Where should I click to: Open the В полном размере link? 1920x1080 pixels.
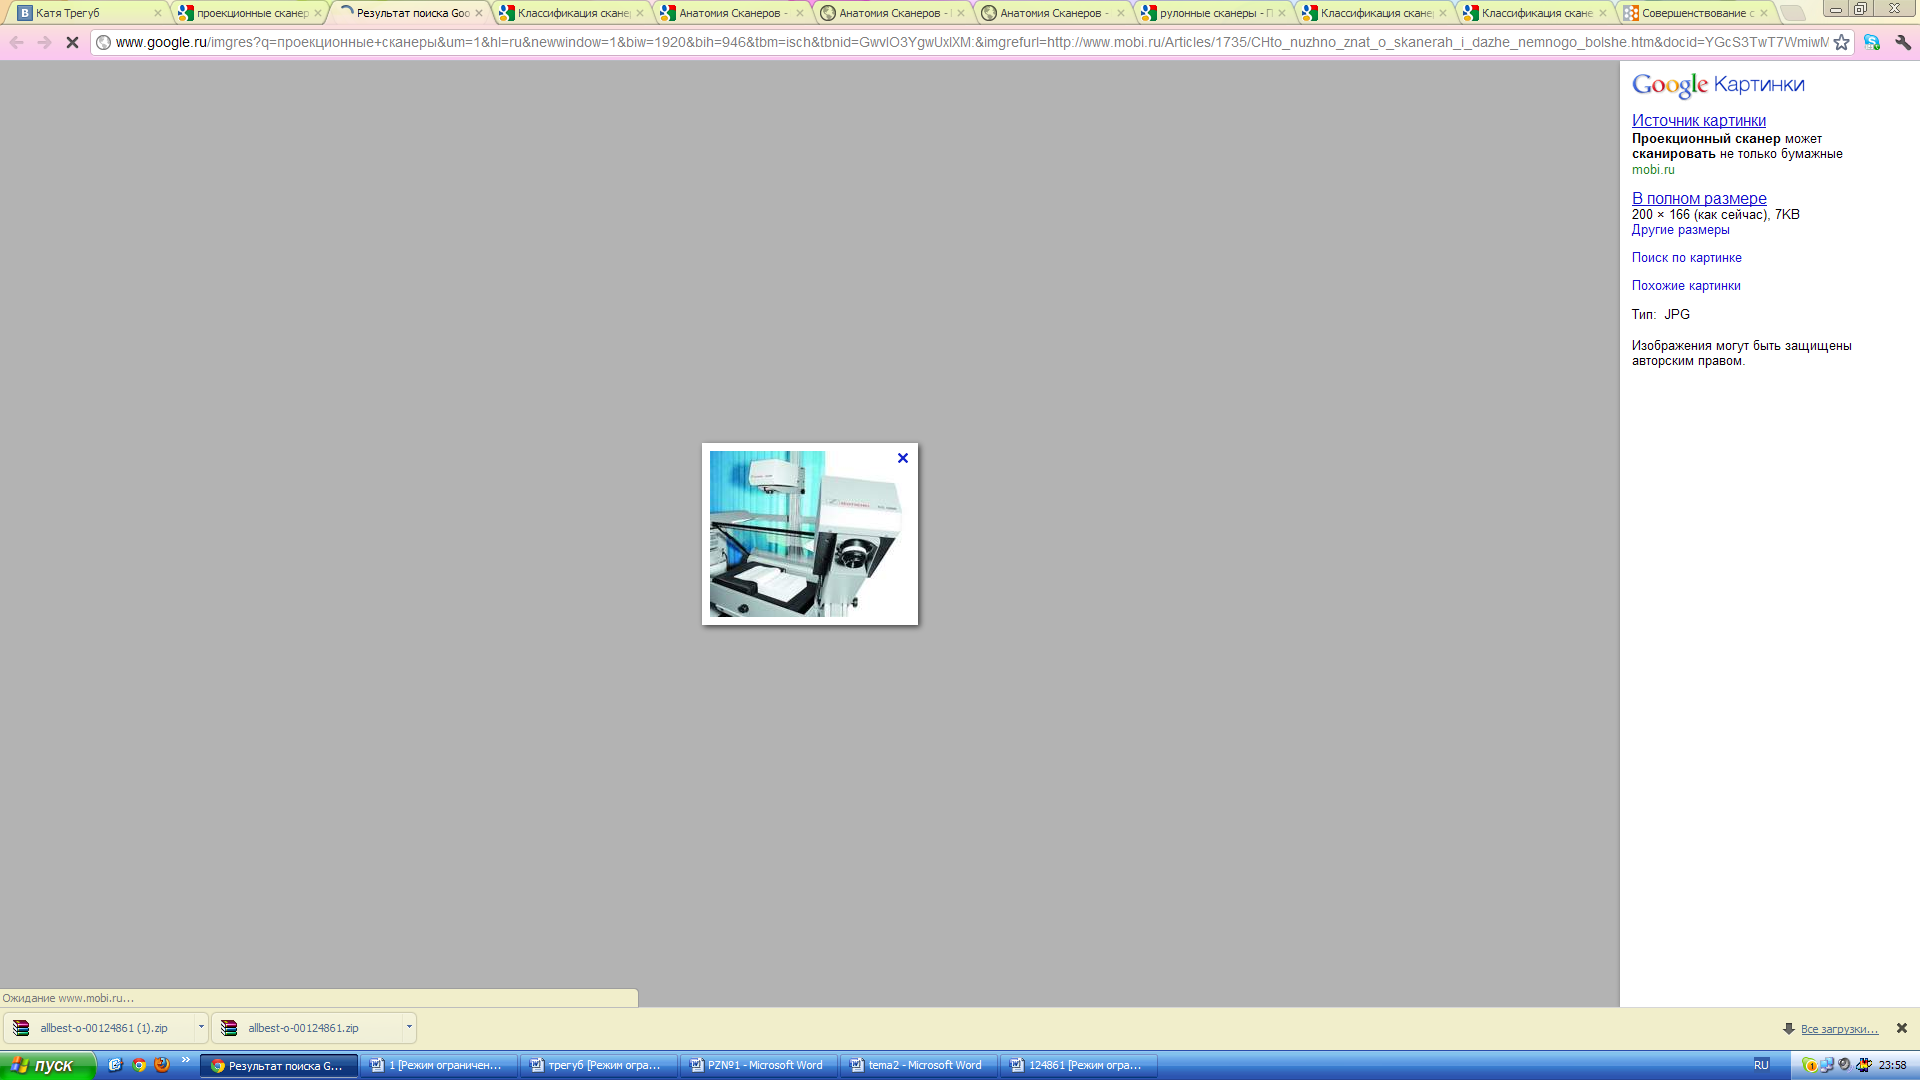[1698, 199]
